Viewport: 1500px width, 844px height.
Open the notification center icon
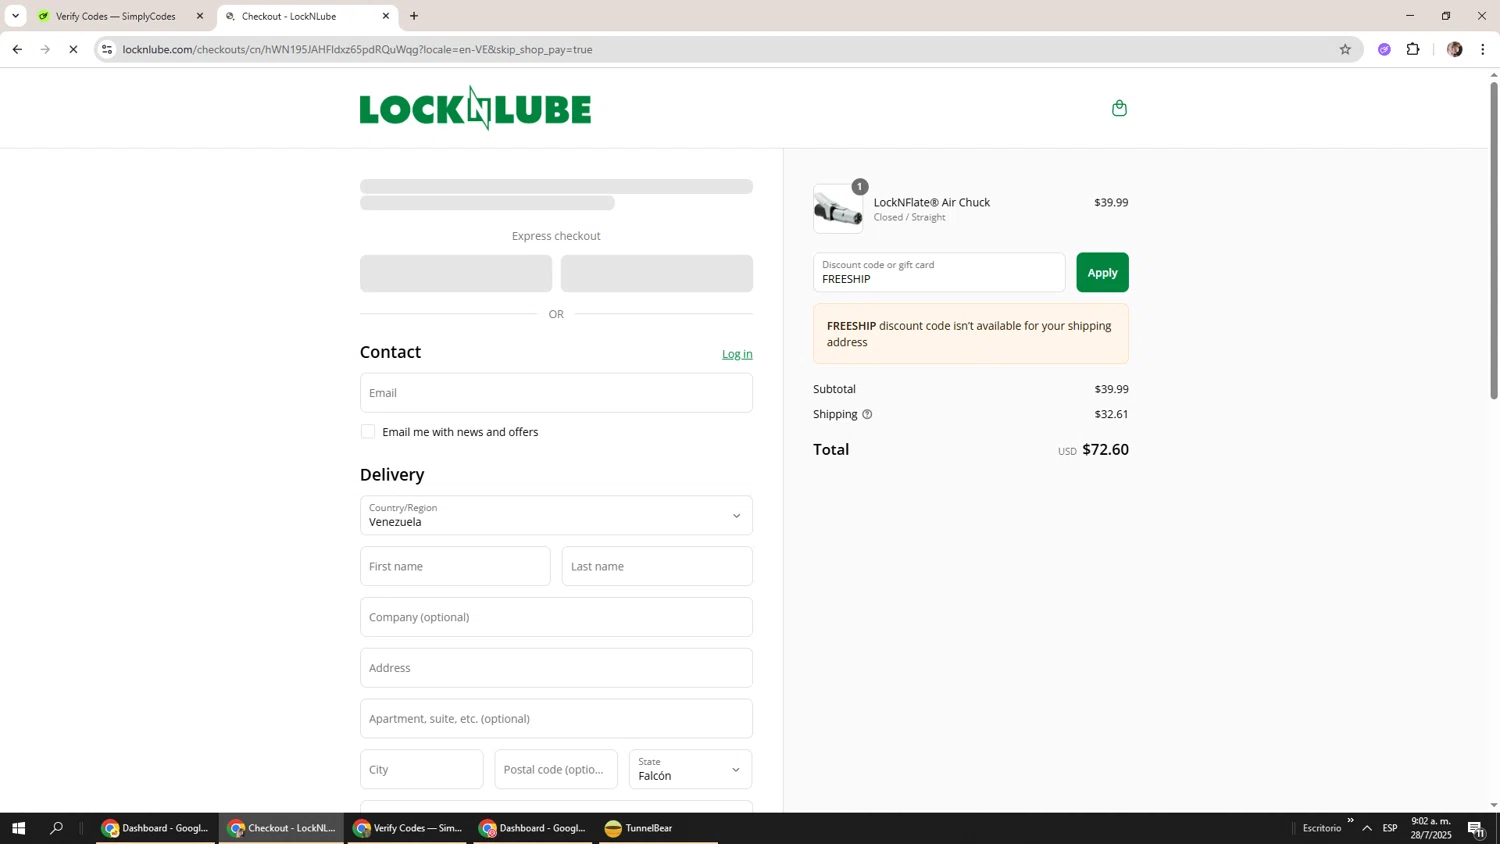[x=1476, y=828]
